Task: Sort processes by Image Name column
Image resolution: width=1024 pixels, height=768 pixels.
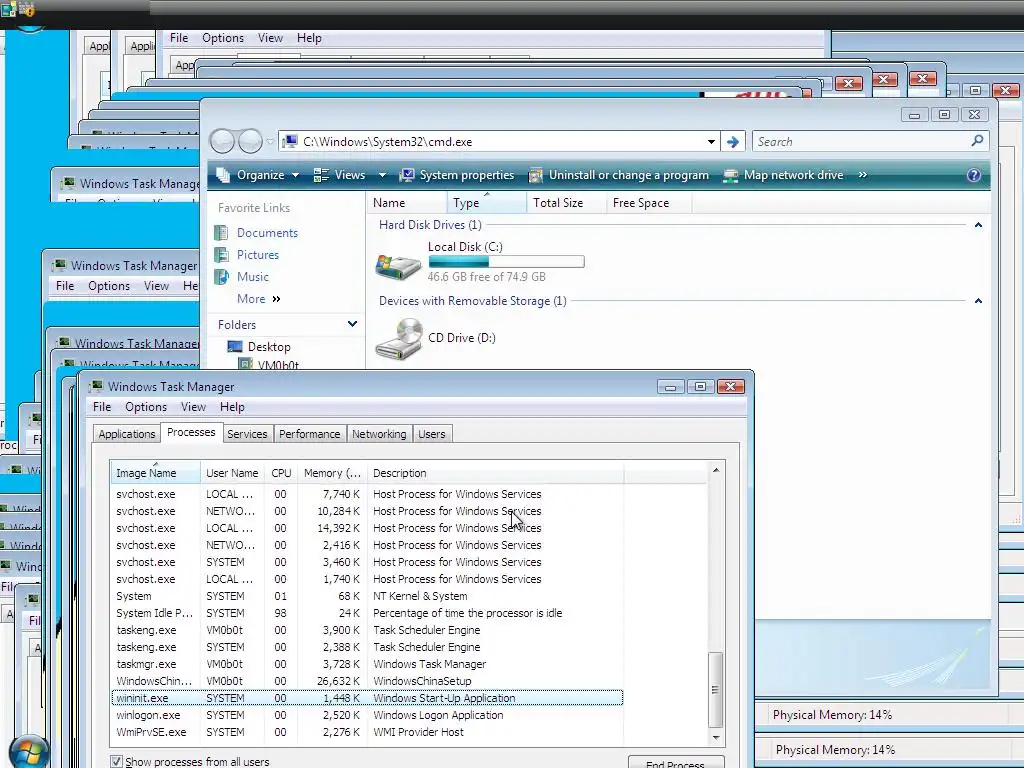Action: [x=155, y=473]
